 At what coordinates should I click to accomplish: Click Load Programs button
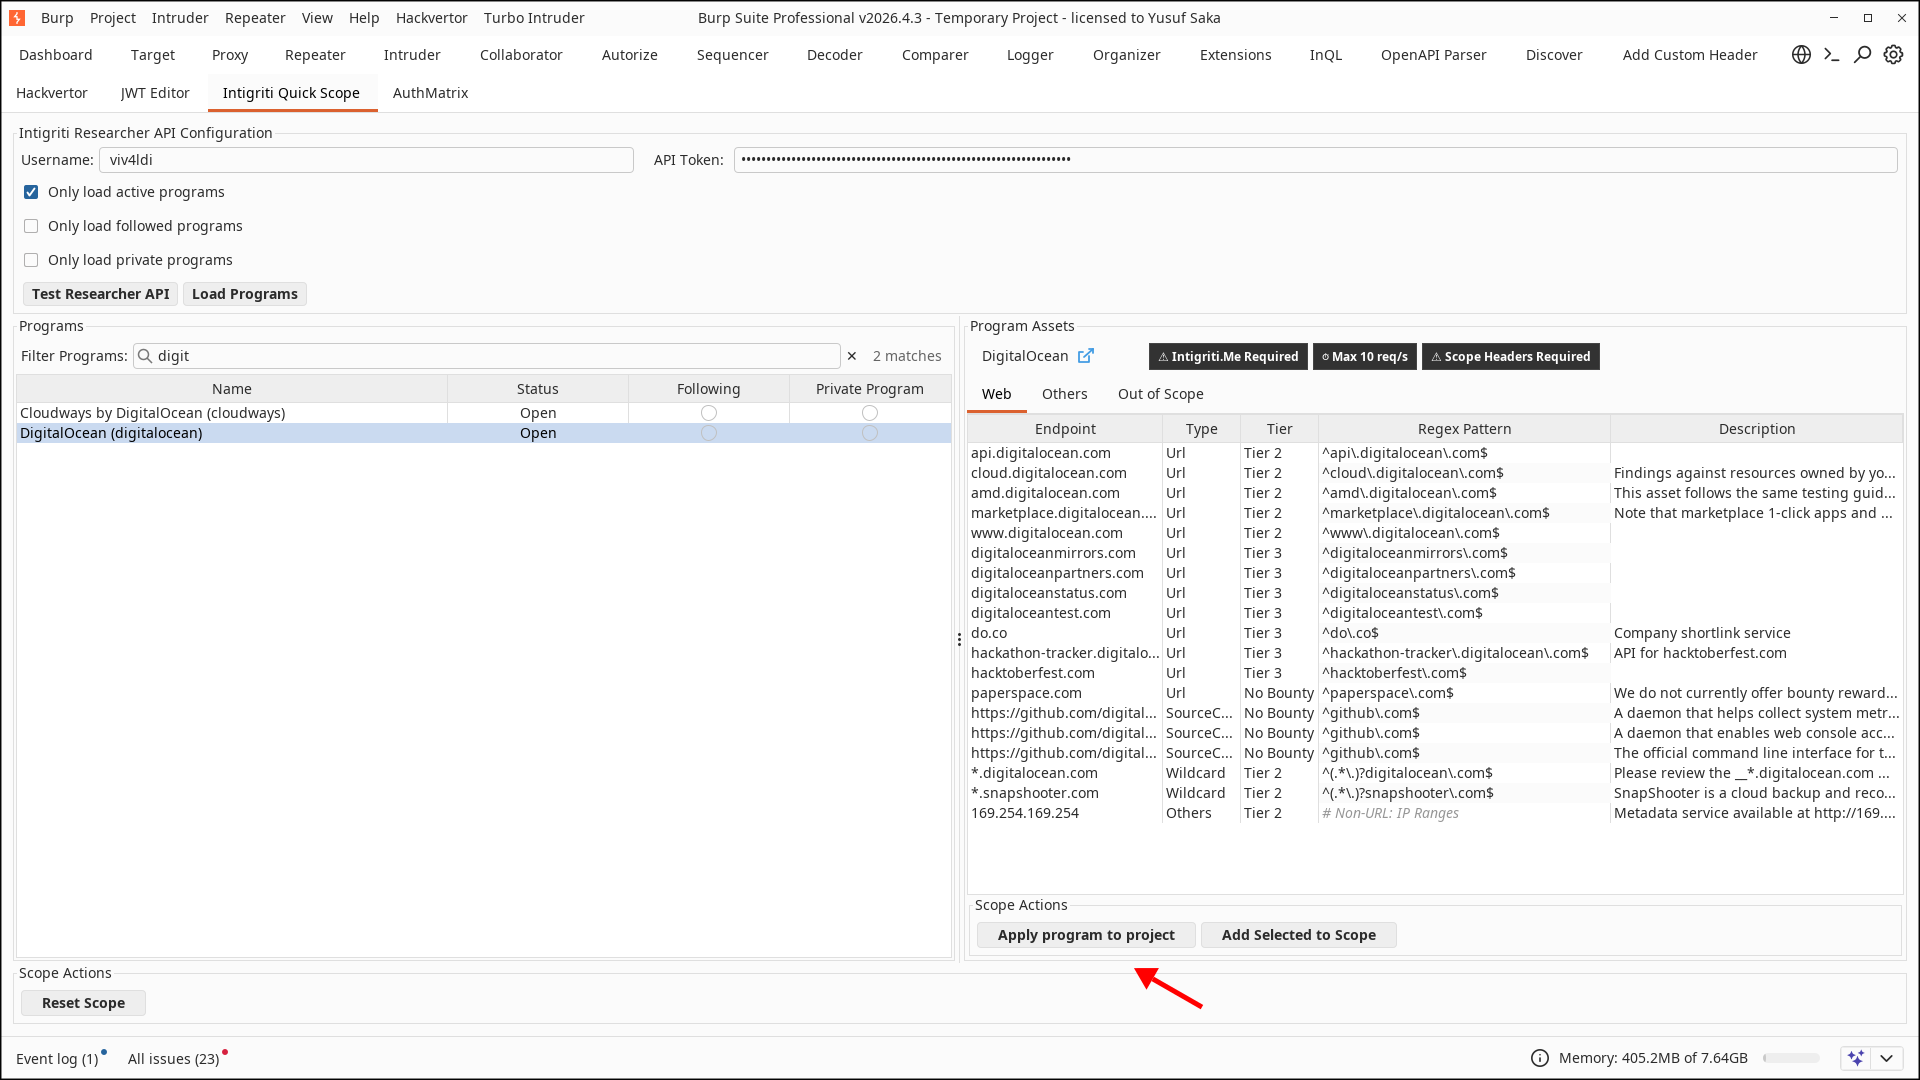[x=245, y=294]
